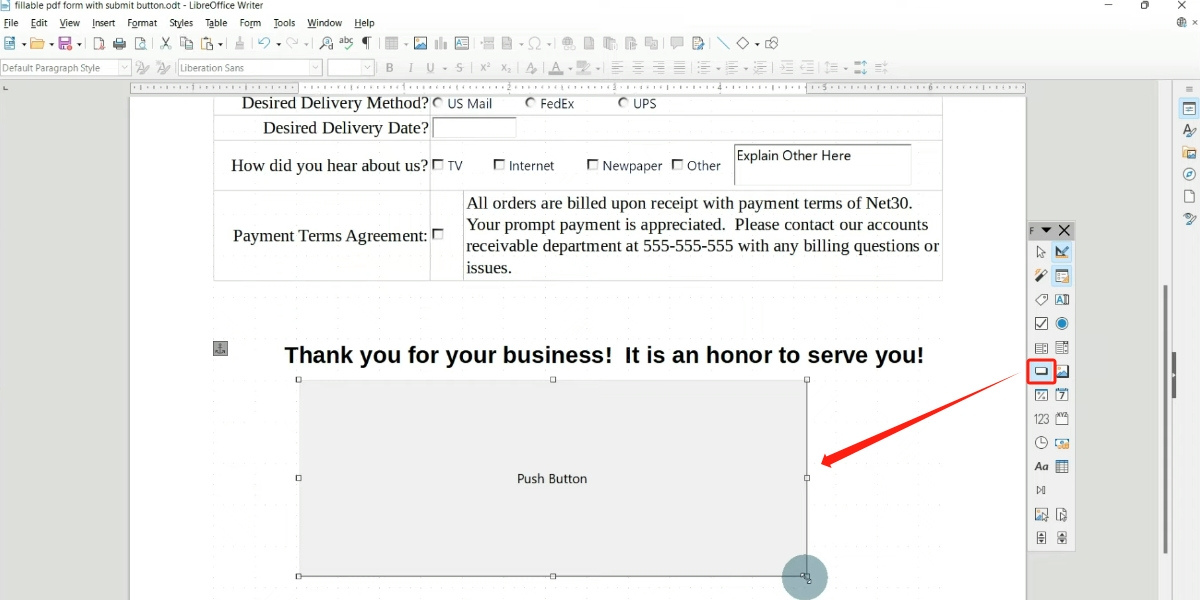Image resolution: width=1200 pixels, height=600 pixels.
Task: Toggle bold formatting in the toolbar
Action: coord(389,67)
